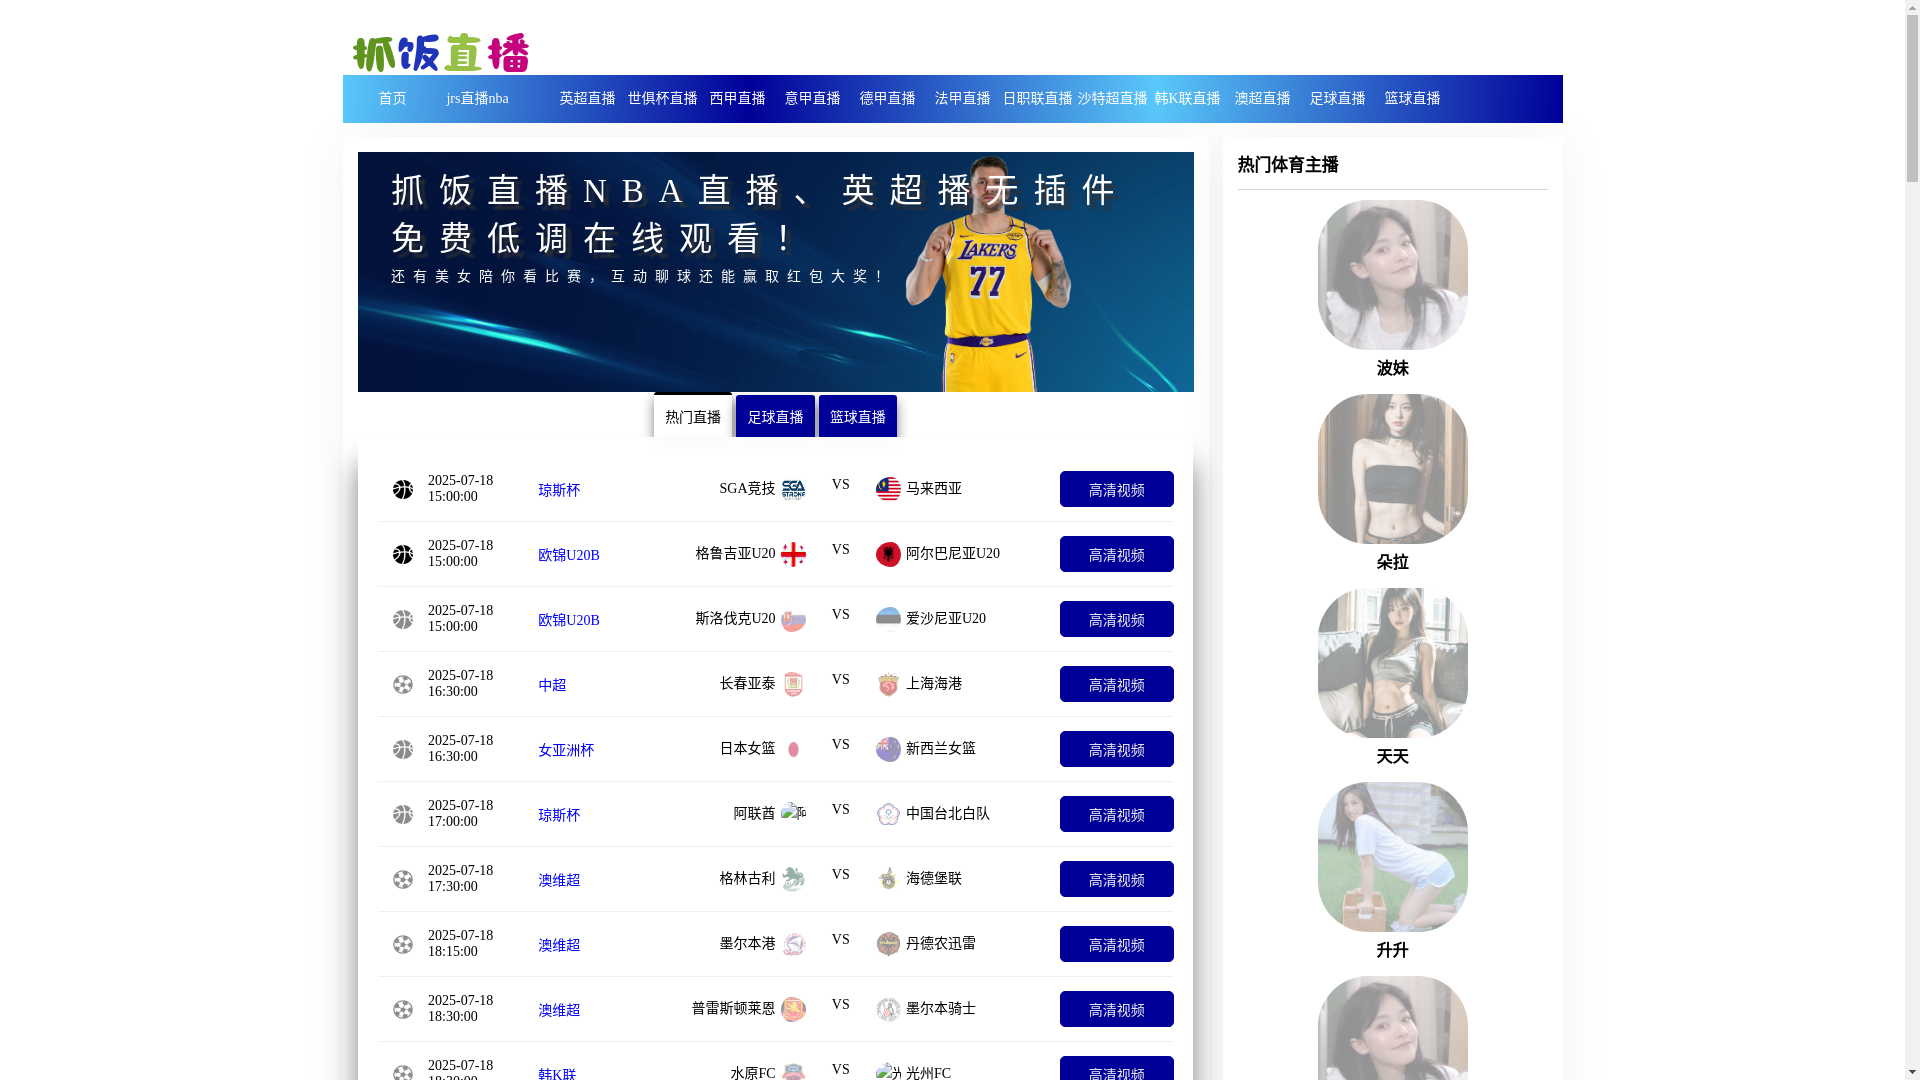Click basketball icon for the SGA竞技 match

403,489
